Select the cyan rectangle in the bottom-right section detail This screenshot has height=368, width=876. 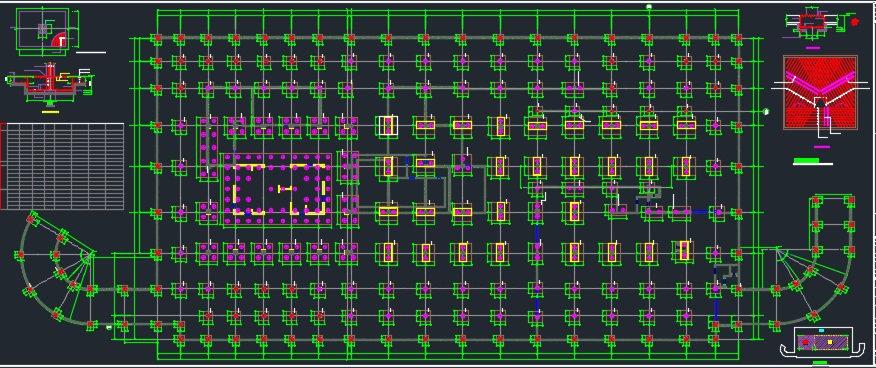(x=821, y=331)
